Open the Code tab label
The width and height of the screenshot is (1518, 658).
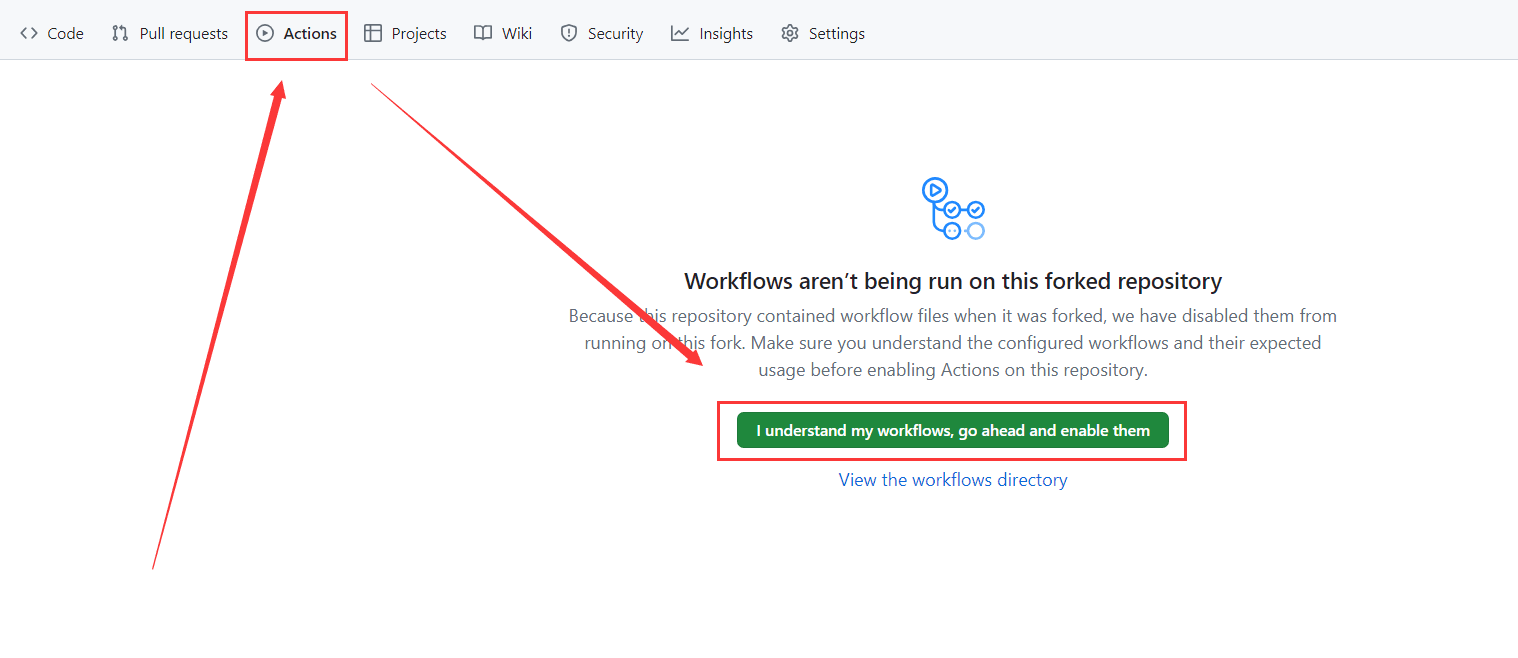point(66,33)
